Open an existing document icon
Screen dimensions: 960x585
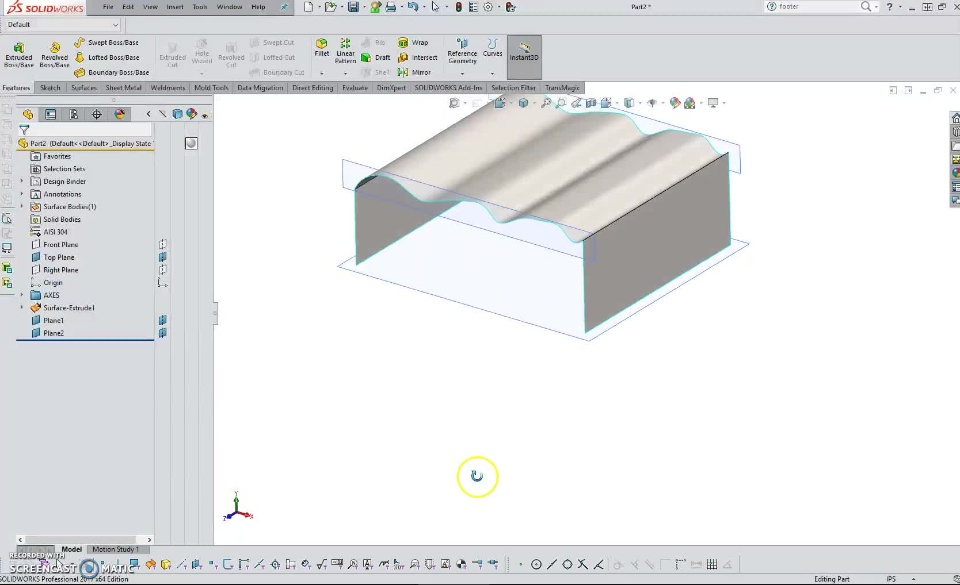(331, 7)
